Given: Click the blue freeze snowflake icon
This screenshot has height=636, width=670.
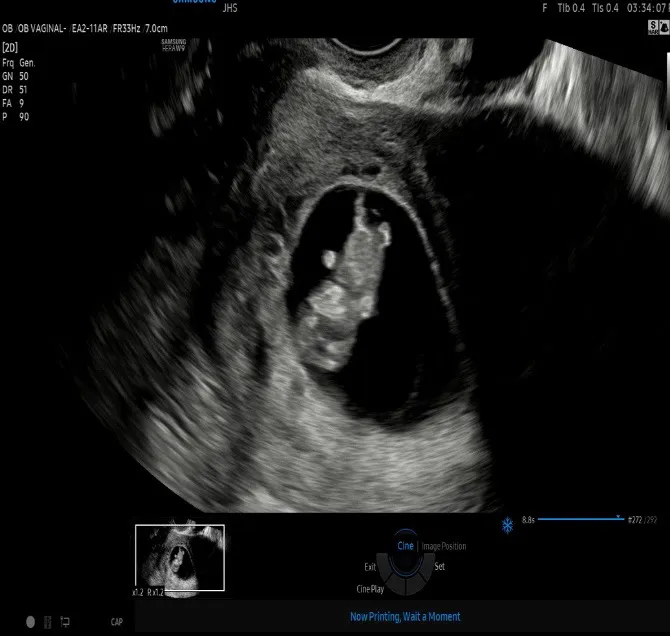Looking at the screenshot, I should [507, 525].
